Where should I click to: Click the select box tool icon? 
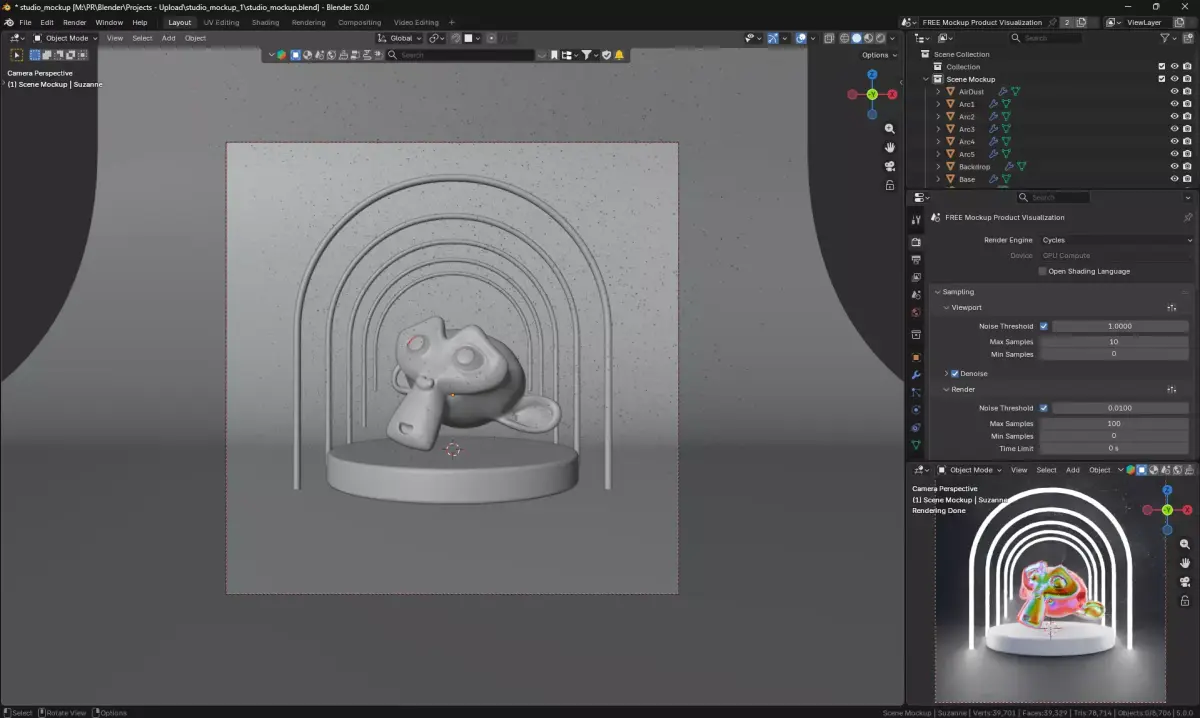click(x=17, y=55)
